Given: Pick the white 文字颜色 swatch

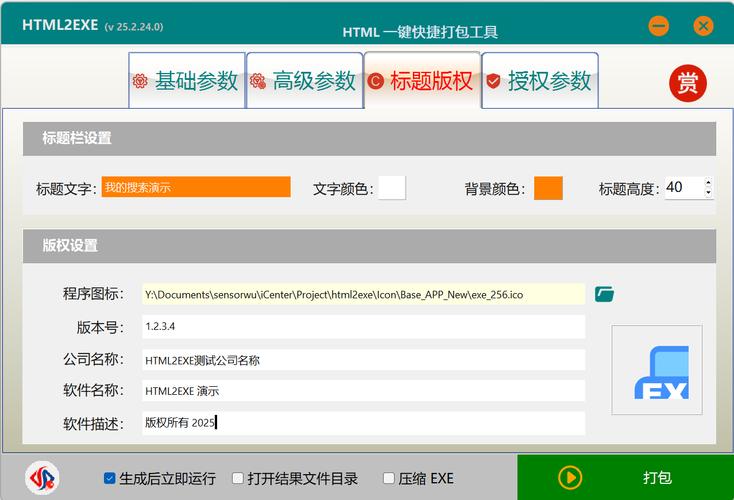Looking at the screenshot, I should click(392, 188).
